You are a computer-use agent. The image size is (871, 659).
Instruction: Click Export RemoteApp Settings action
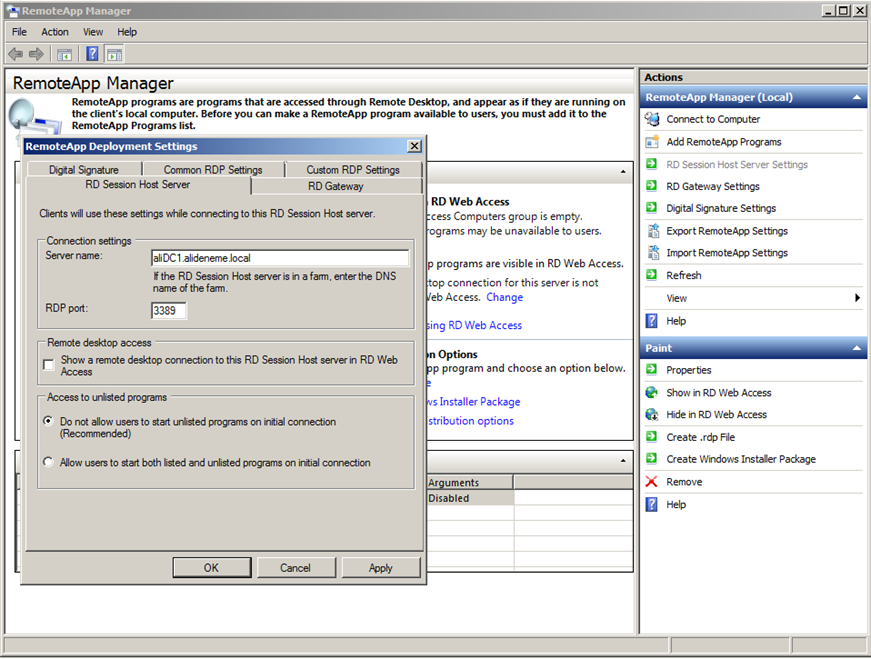(727, 231)
